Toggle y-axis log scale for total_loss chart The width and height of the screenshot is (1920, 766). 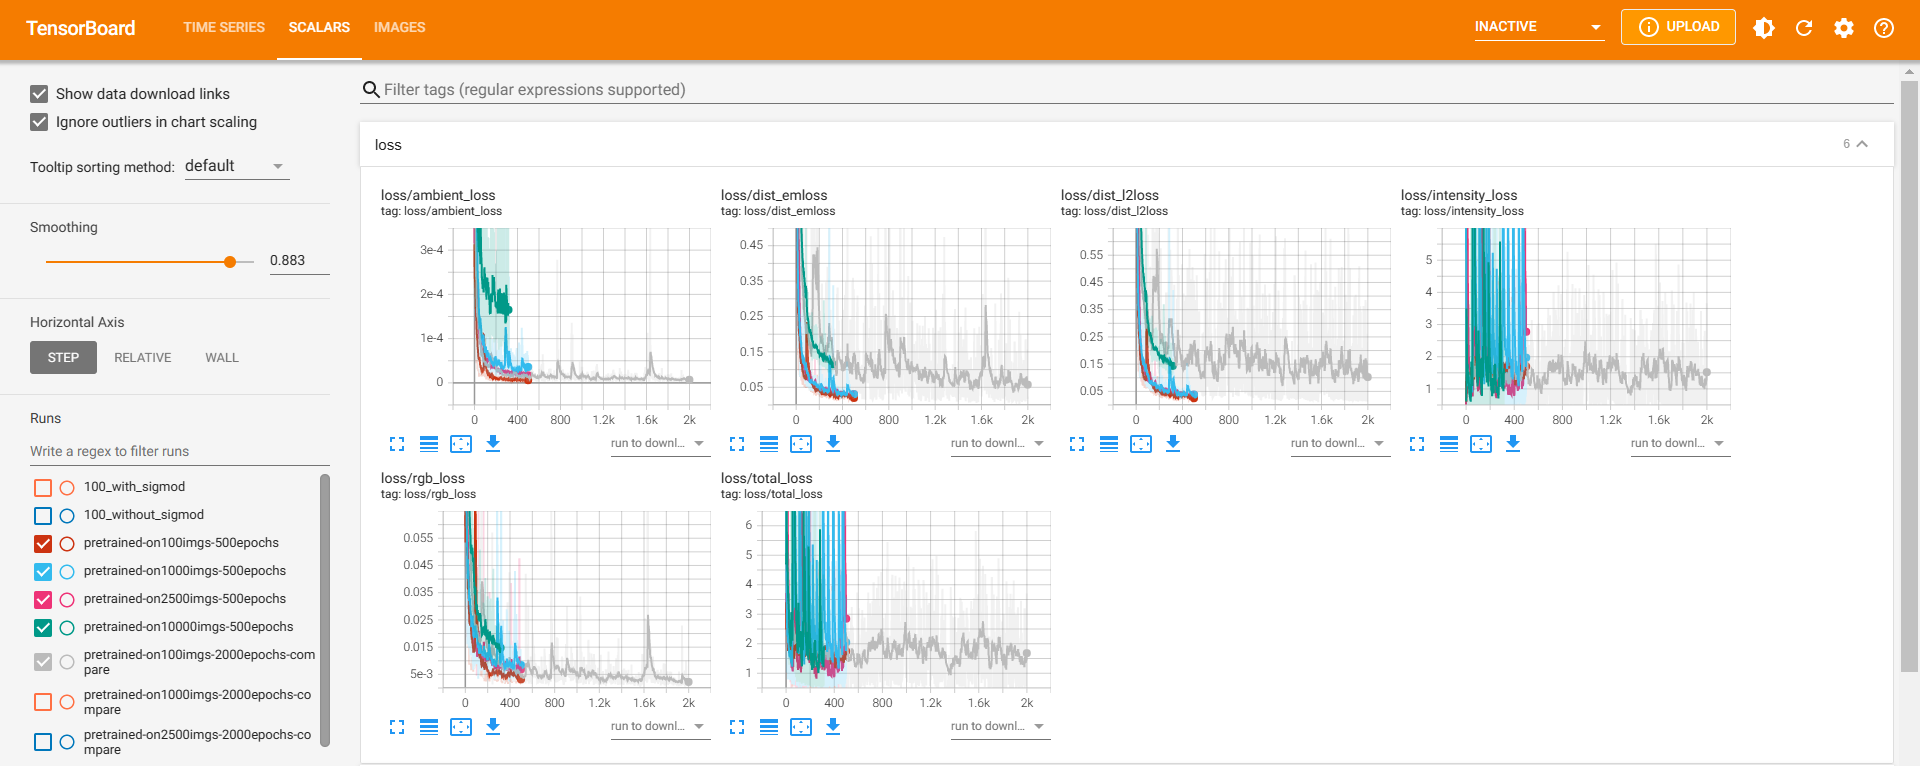click(769, 727)
